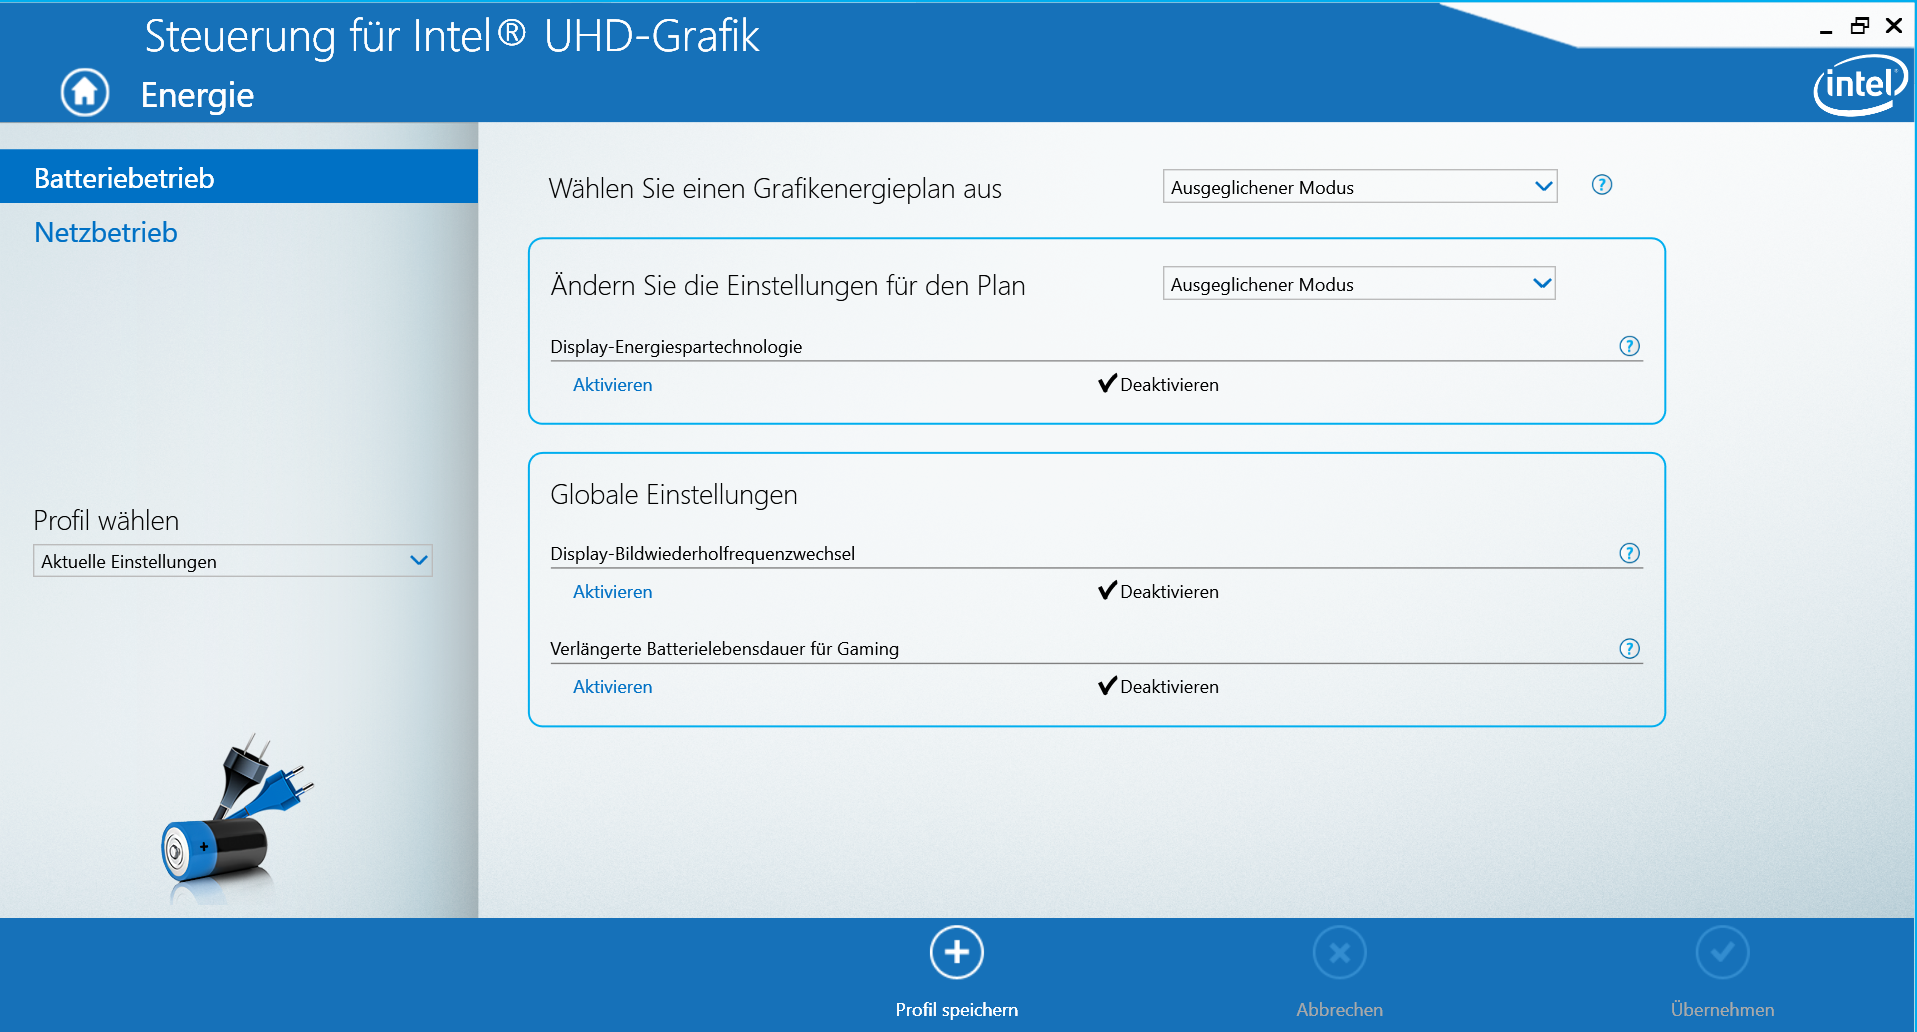1917x1032 pixels.
Task: Click the Ändern Sie die Einstellungen für den Plan text
Action: coord(788,286)
